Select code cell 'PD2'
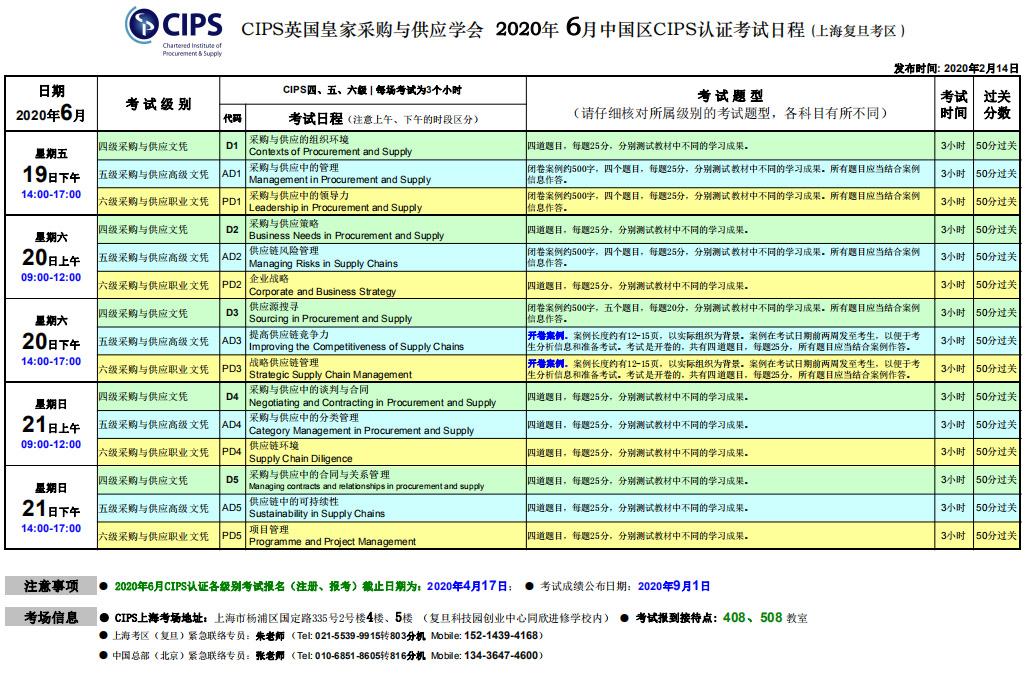Screen dimensions: 1027x674 (232, 285)
